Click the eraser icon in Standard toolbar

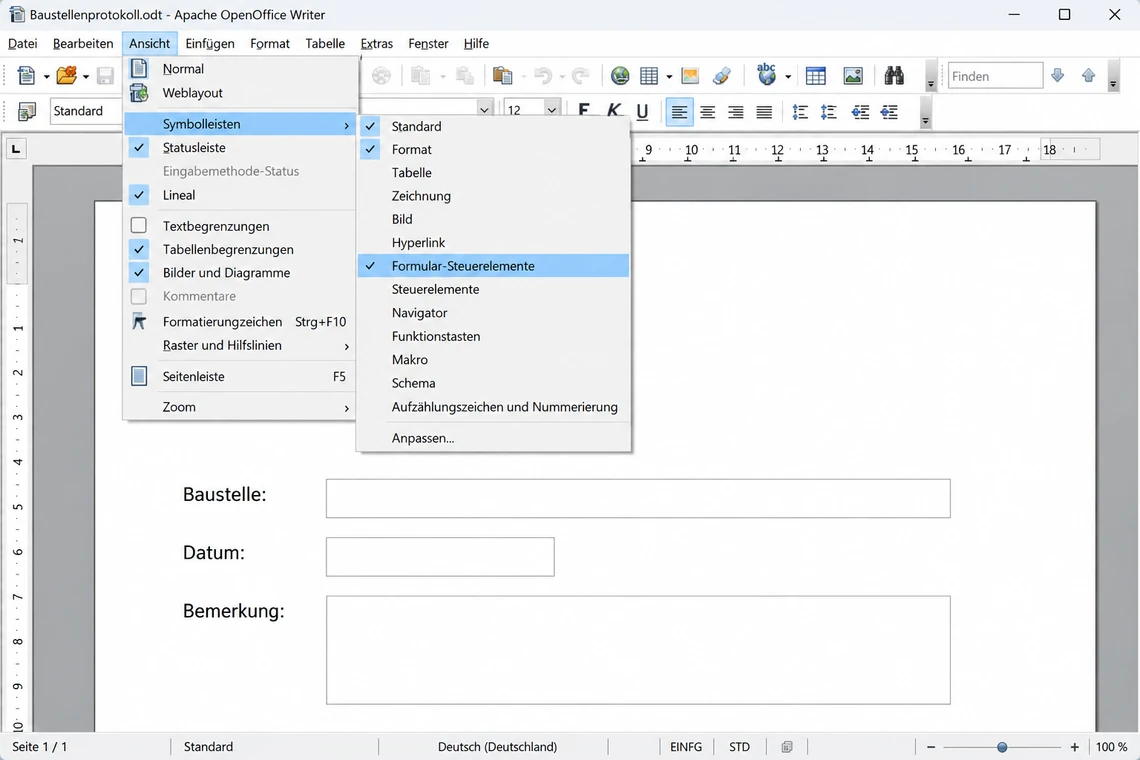pos(721,76)
